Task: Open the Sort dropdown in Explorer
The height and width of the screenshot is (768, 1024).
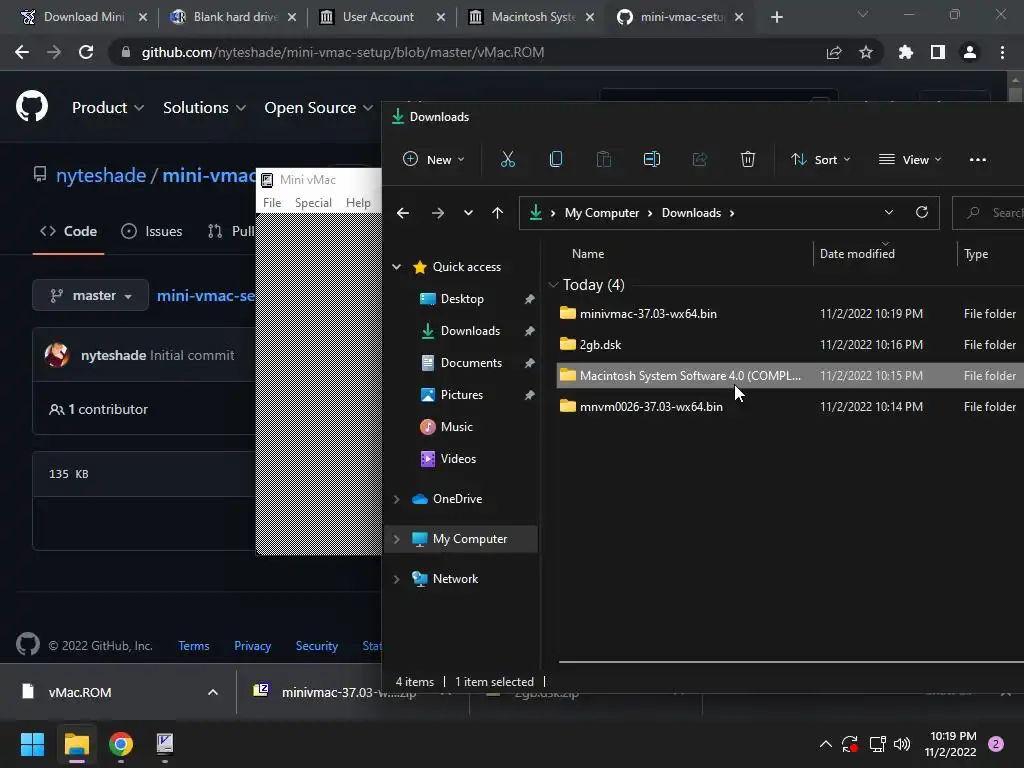Action: (821, 159)
